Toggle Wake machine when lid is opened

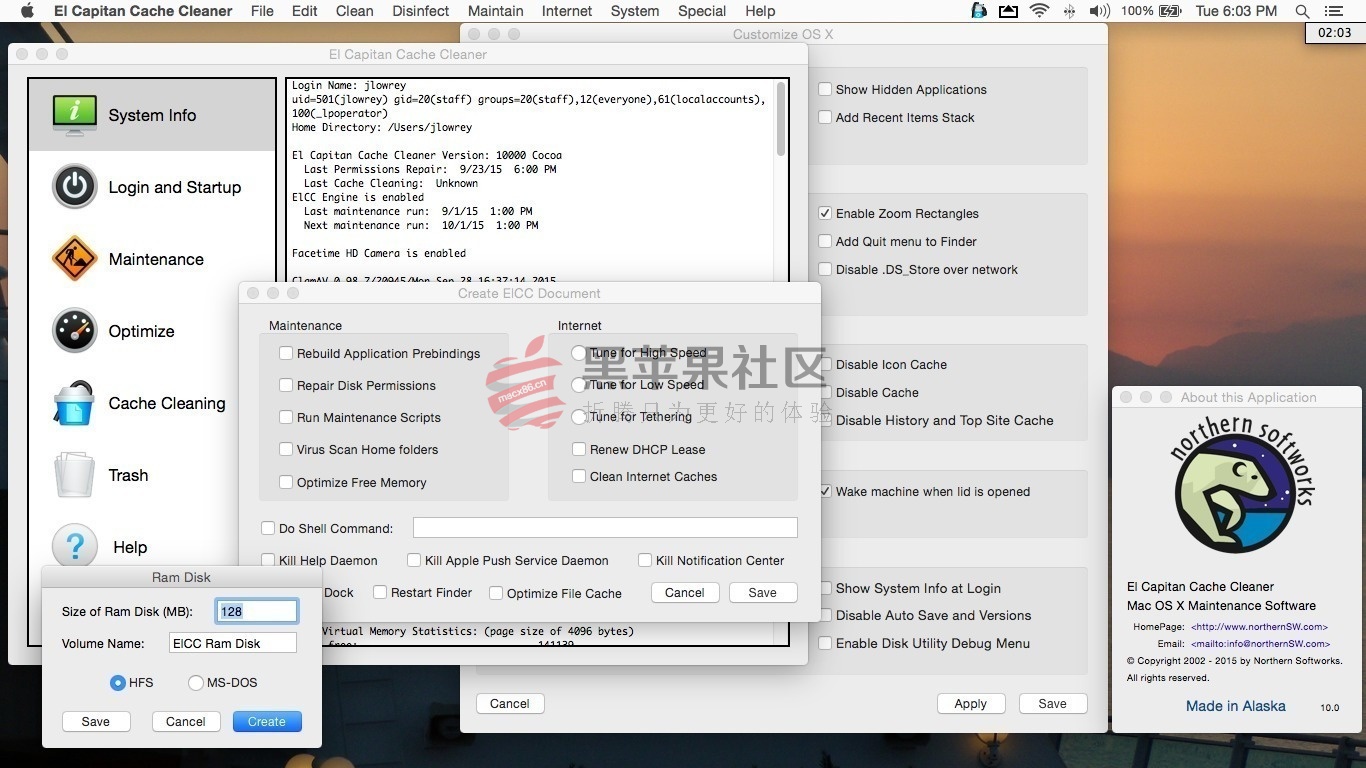pos(825,491)
